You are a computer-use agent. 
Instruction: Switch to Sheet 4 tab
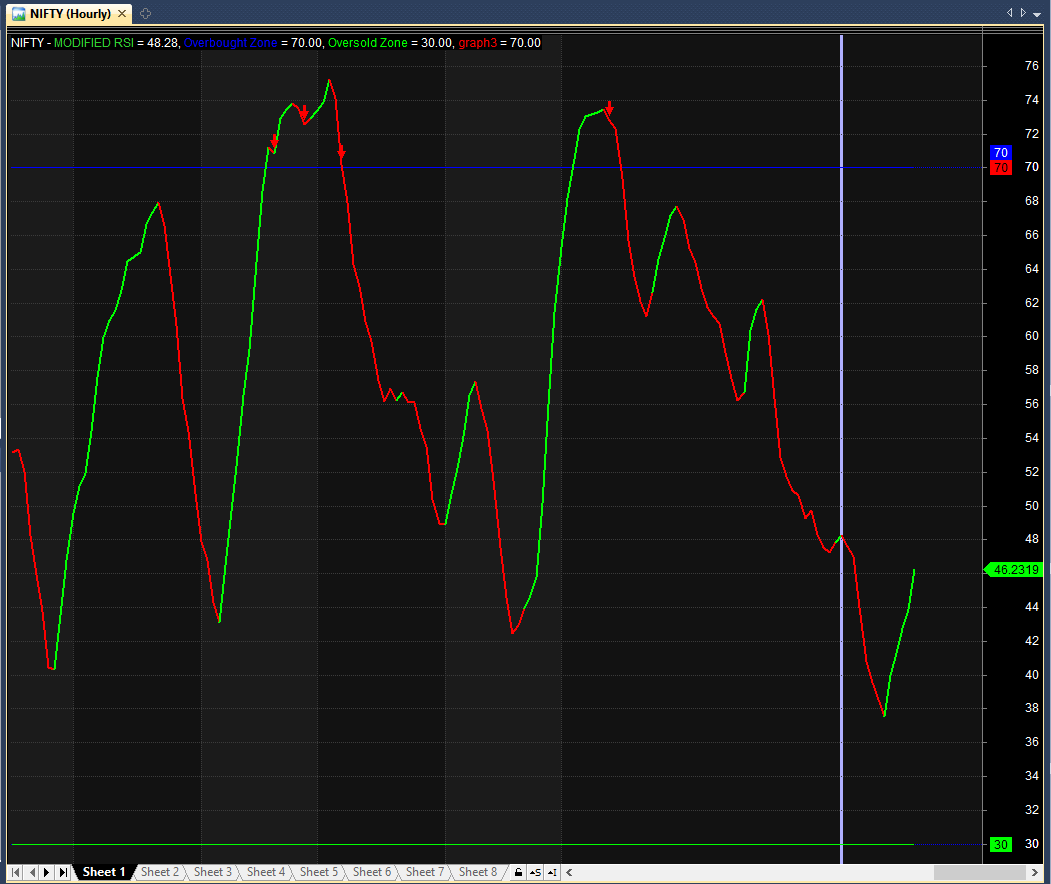click(265, 872)
